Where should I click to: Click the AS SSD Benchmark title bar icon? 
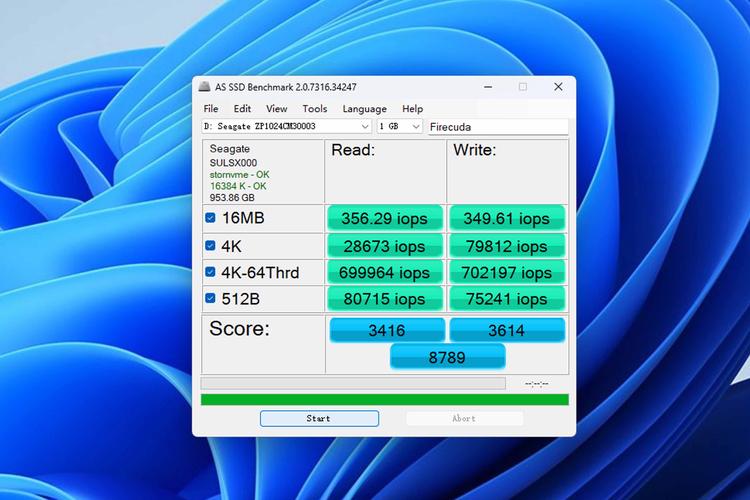click(204, 87)
